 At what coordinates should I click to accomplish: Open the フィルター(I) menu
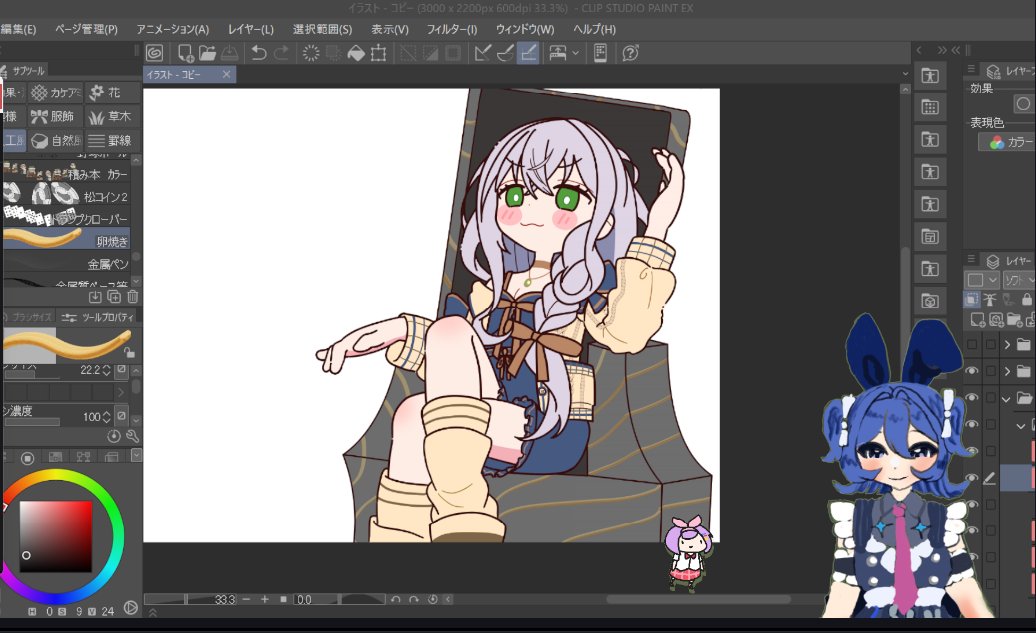click(451, 29)
